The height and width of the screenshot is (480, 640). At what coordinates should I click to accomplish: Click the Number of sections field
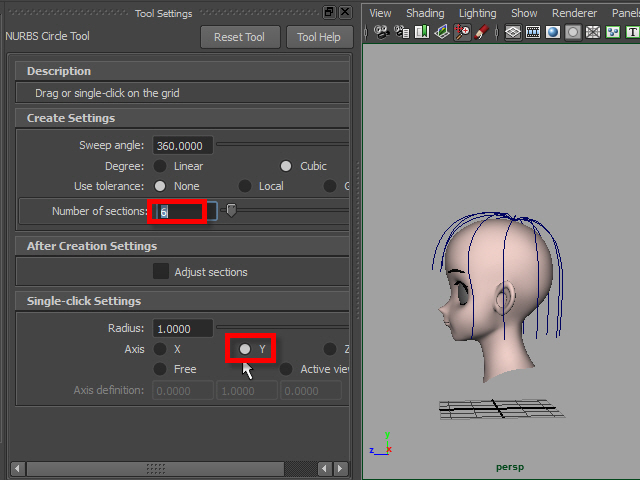coord(184,211)
